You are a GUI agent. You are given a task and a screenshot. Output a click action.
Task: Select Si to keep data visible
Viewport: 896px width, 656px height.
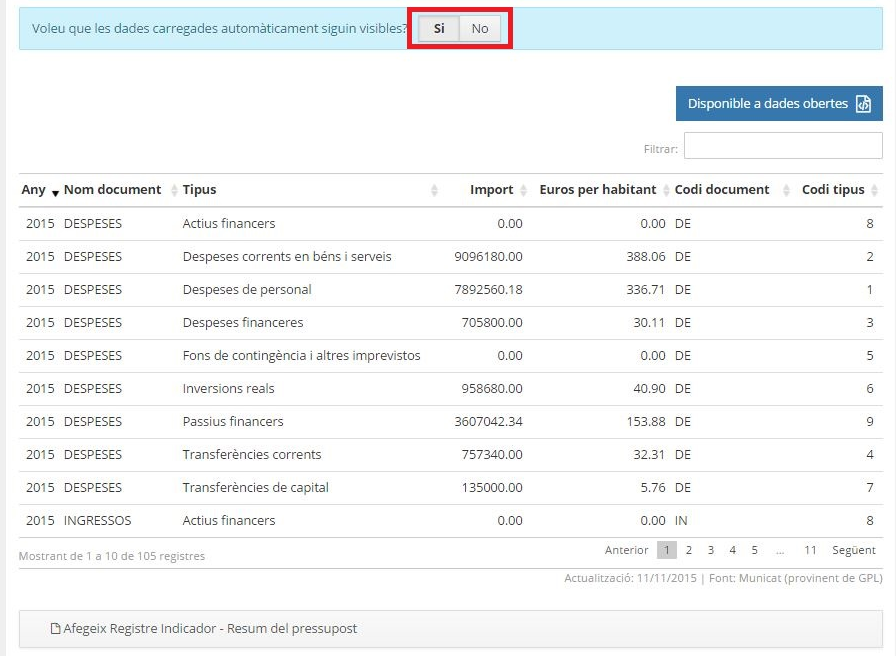[439, 28]
